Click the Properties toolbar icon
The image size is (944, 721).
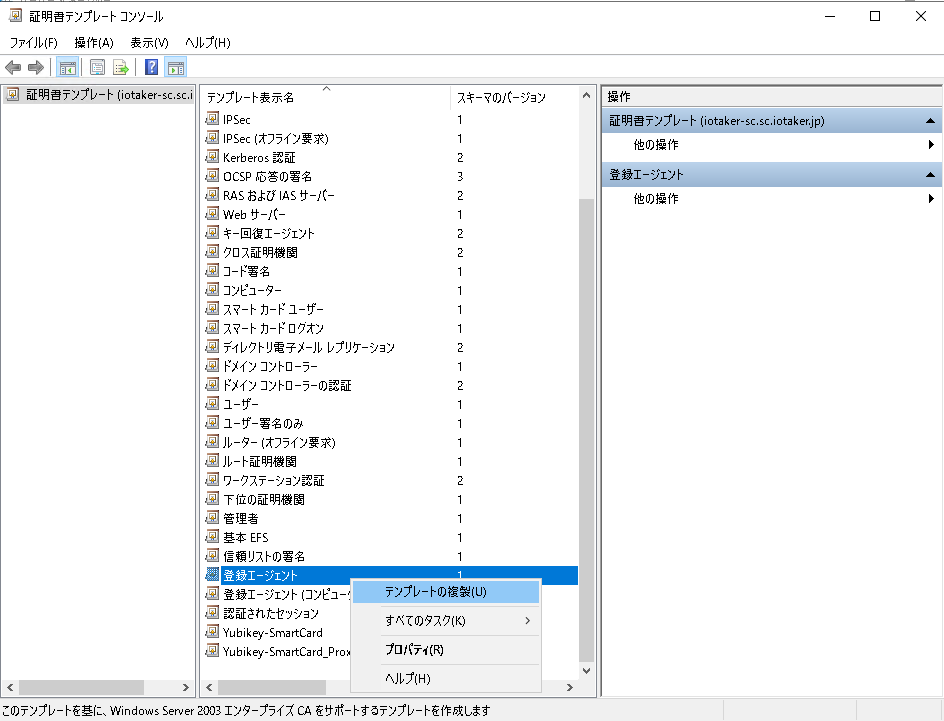click(x=97, y=67)
